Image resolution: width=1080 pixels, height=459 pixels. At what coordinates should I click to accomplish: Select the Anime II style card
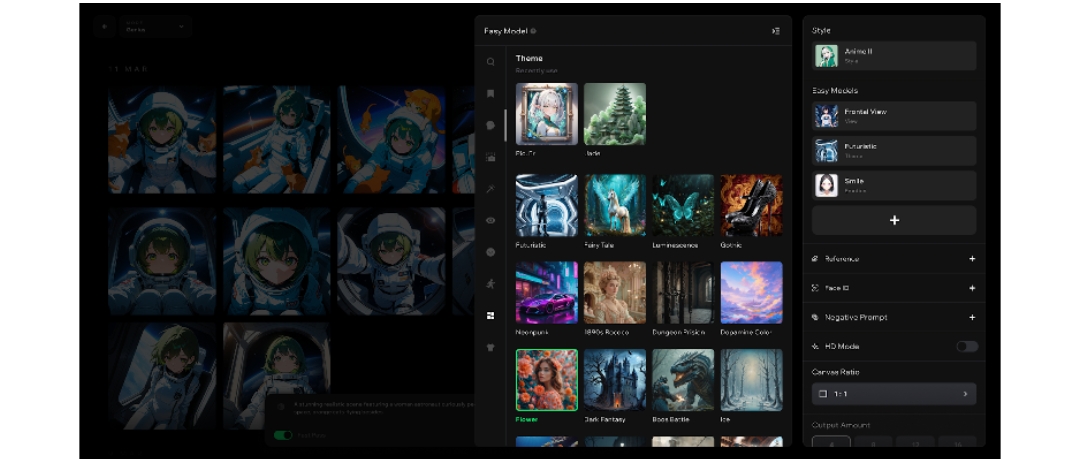tap(893, 56)
